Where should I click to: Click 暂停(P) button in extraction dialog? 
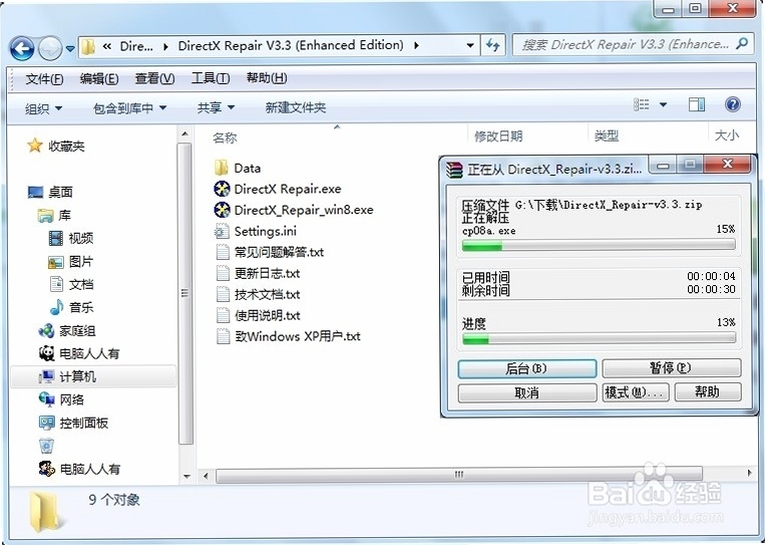671,368
